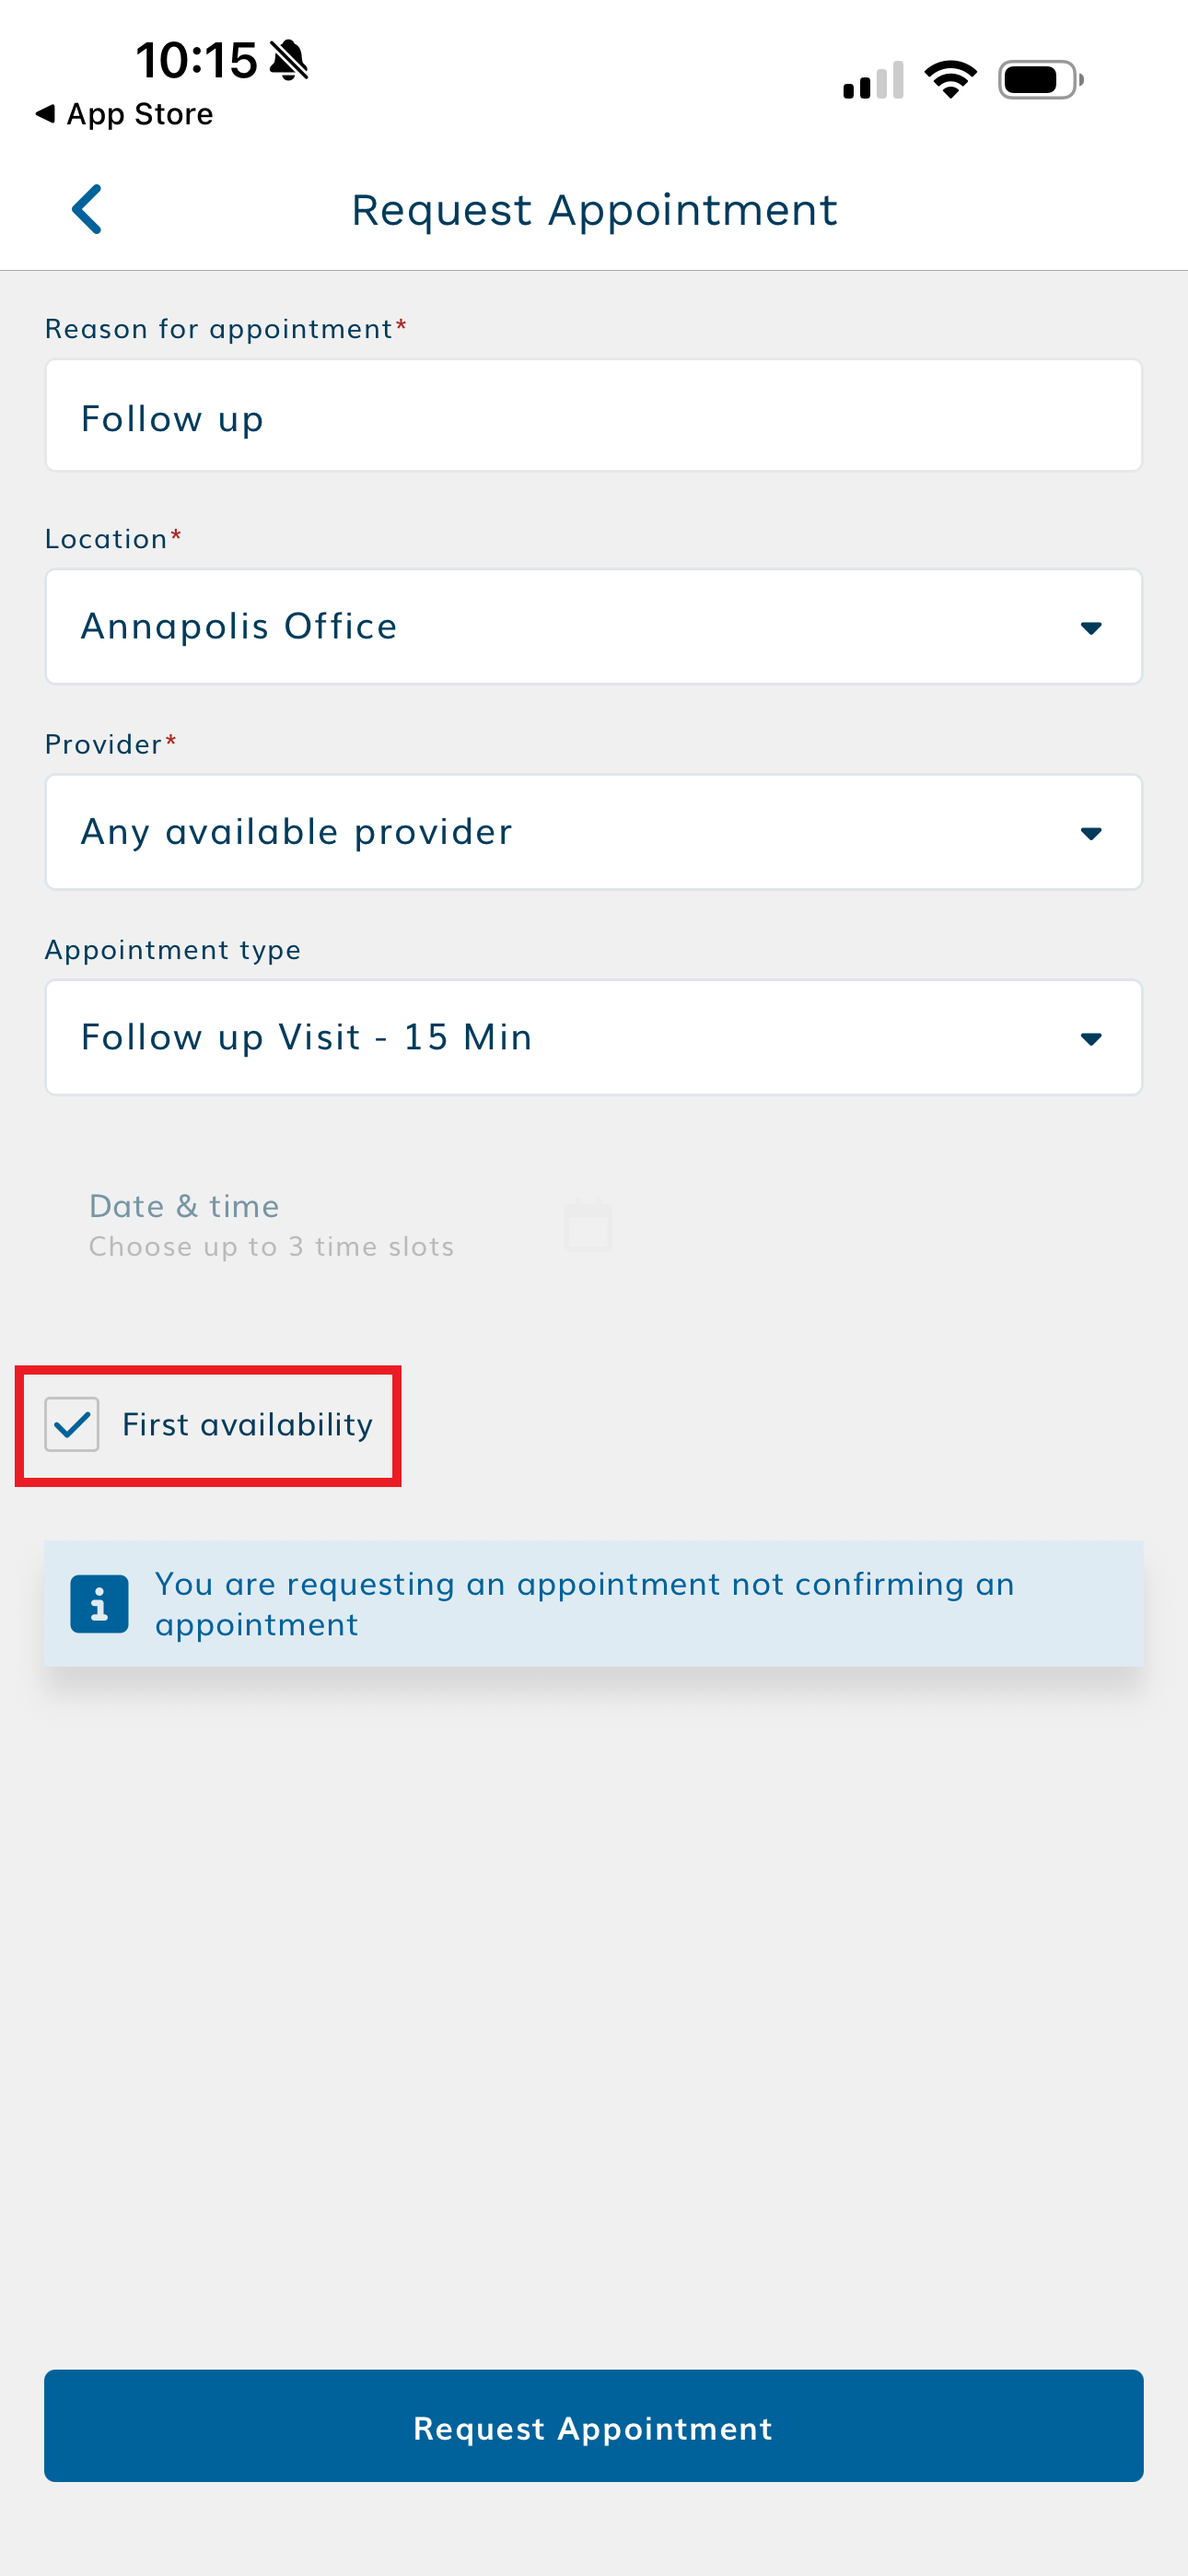Tap the silent mode bell icon
This screenshot has height=2576, width=1188.
(290, 60)
